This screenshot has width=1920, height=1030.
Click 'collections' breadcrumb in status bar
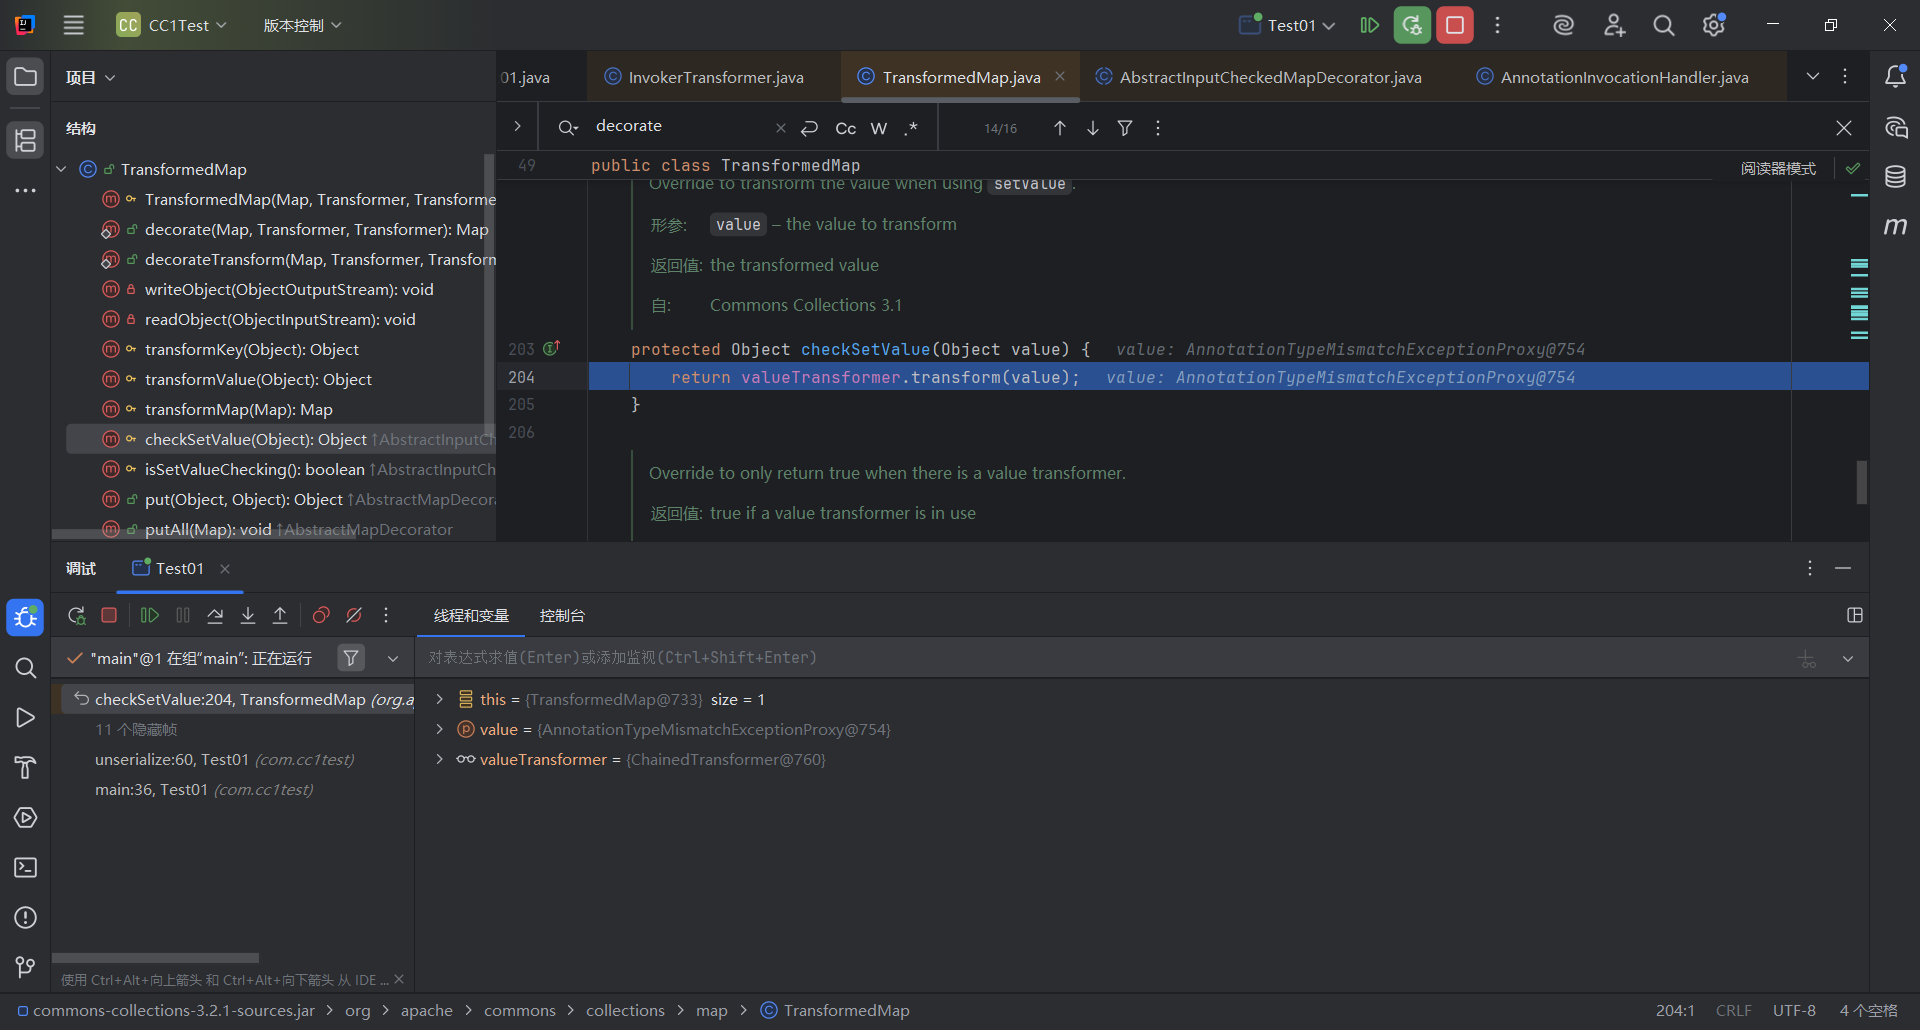(x=625, y=1011)
